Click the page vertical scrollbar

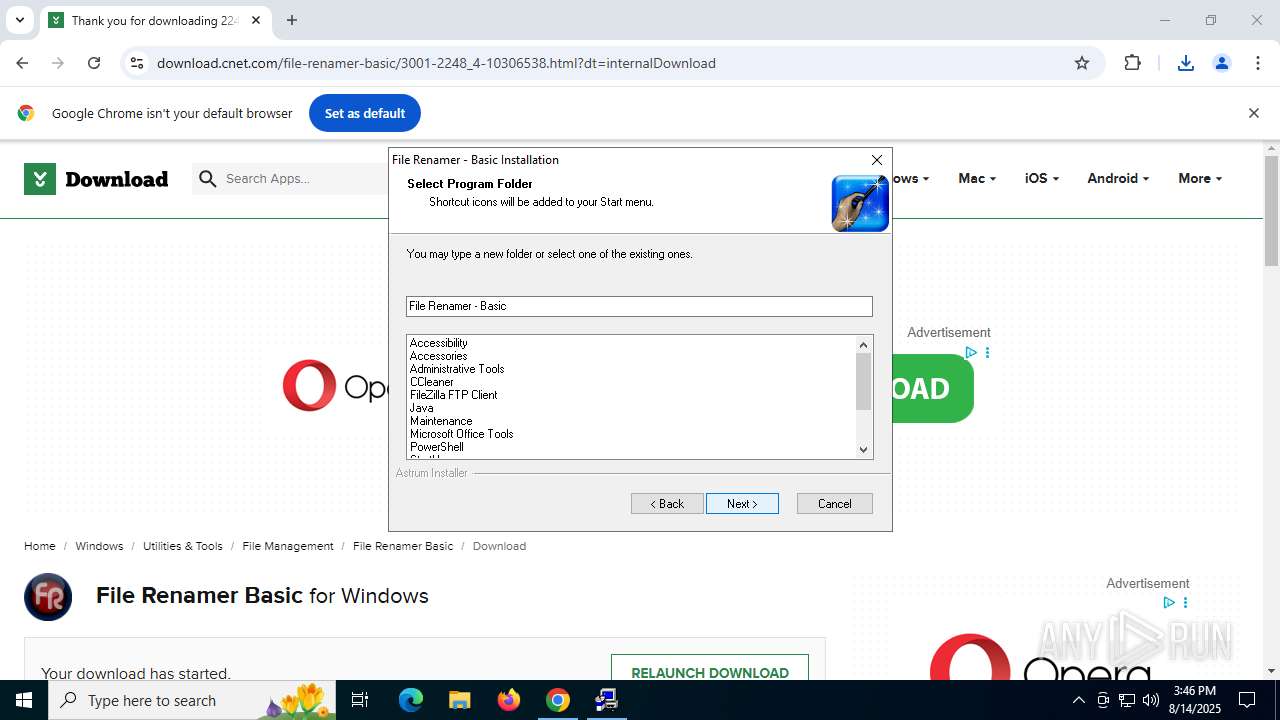coord(1271,210)
